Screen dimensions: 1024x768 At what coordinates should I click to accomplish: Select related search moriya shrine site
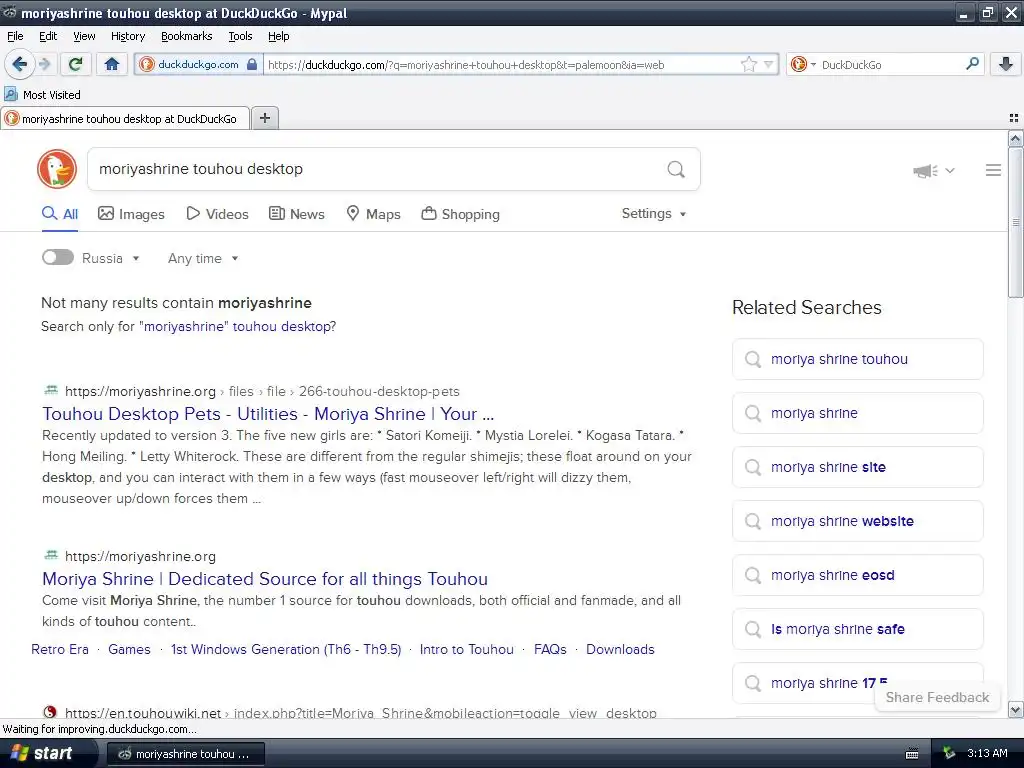coord(857,467)
